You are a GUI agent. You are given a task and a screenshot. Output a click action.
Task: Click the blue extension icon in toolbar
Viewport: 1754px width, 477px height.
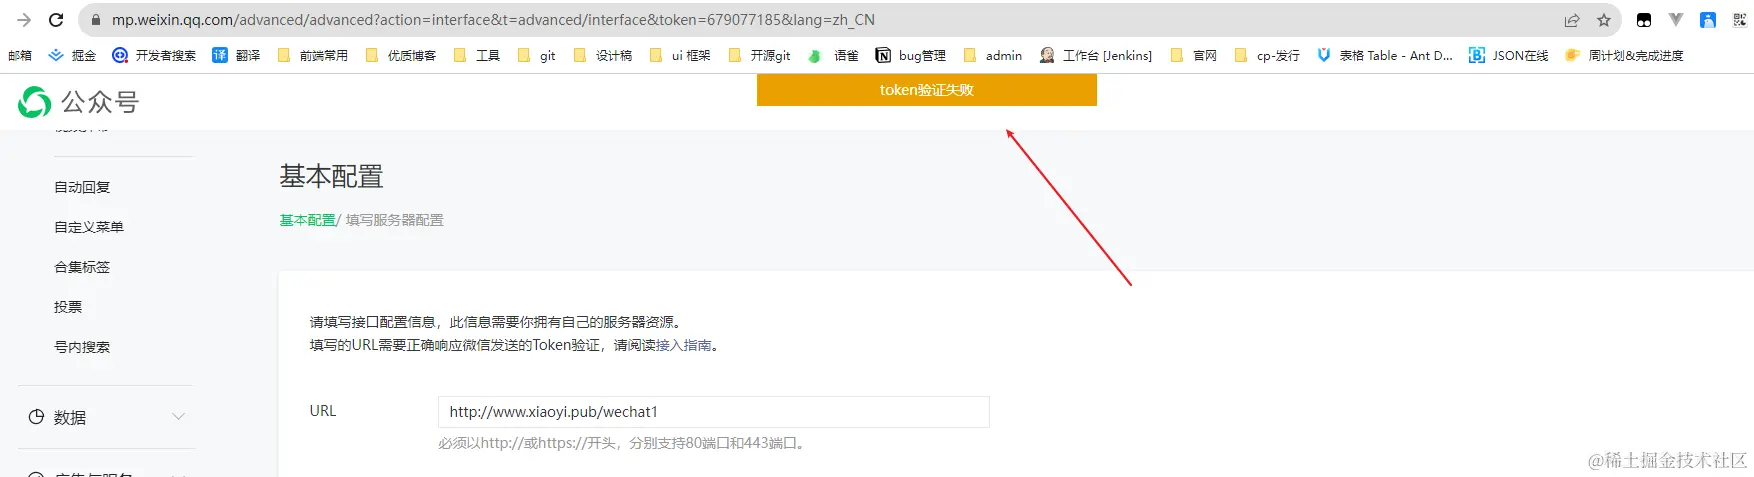click(x=1708, y=20)
